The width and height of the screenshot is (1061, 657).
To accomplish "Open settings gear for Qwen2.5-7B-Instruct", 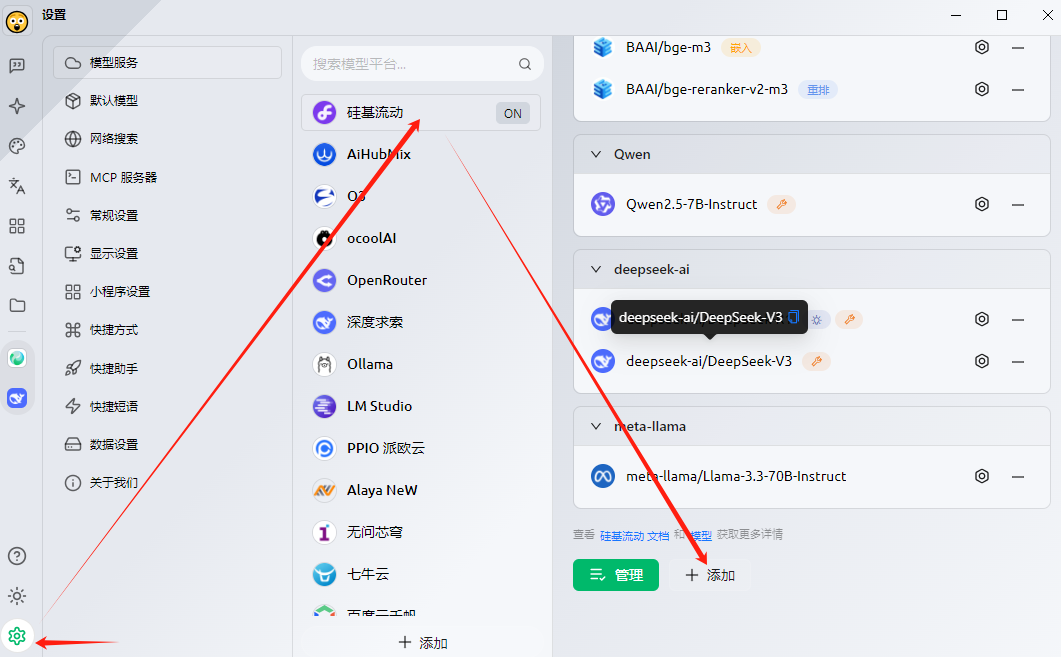I will pyautogui.click(x=982, y=204).
